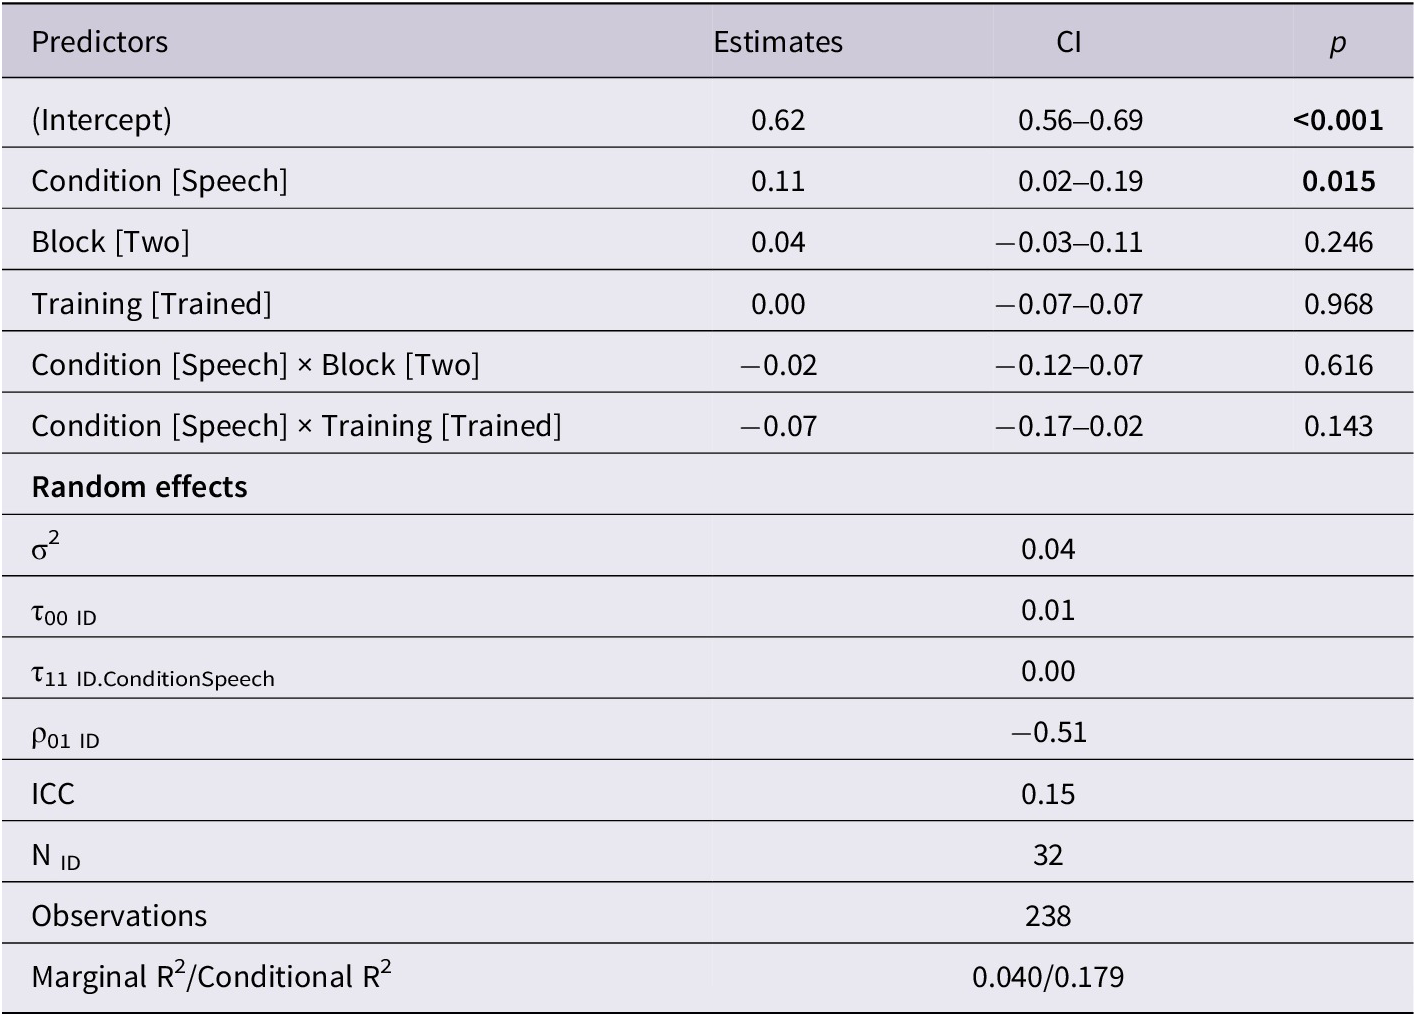Click Condition [Speech] × Training [Trained] label

[x=297, y=426]
